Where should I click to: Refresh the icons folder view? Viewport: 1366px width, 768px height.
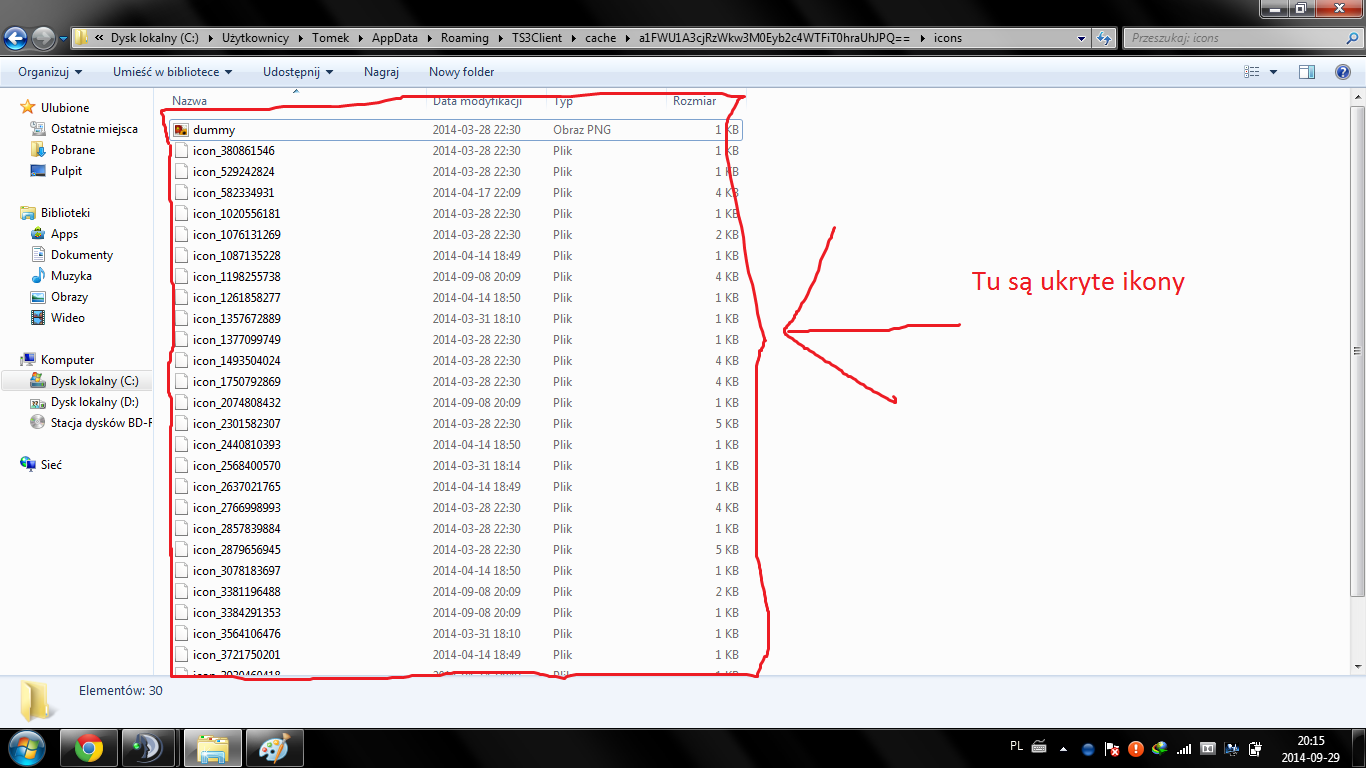click(1104, 38)
